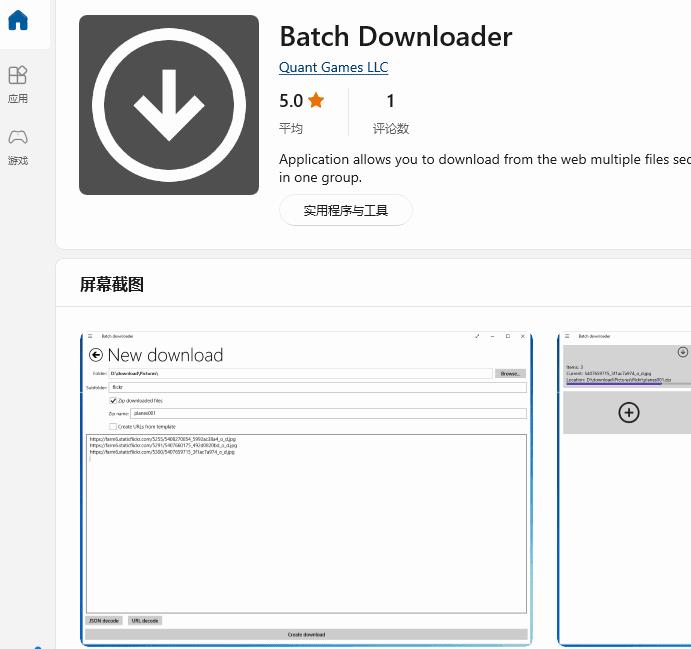
Task: Open the New download screenshot thumbnail
Action: 306,489
